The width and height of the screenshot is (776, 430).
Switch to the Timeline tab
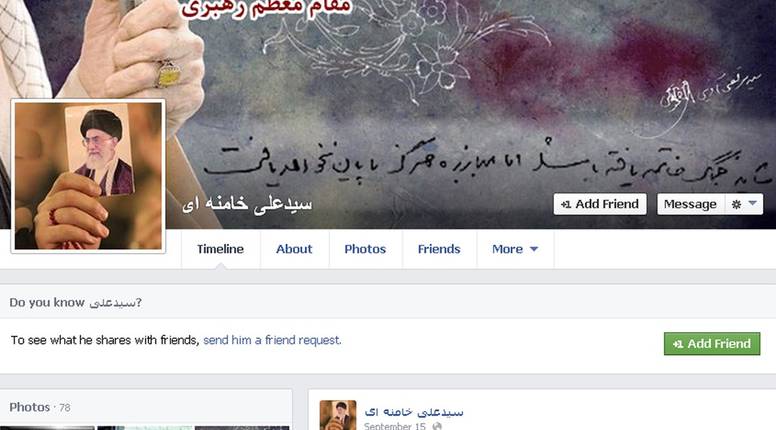[220, 249]
